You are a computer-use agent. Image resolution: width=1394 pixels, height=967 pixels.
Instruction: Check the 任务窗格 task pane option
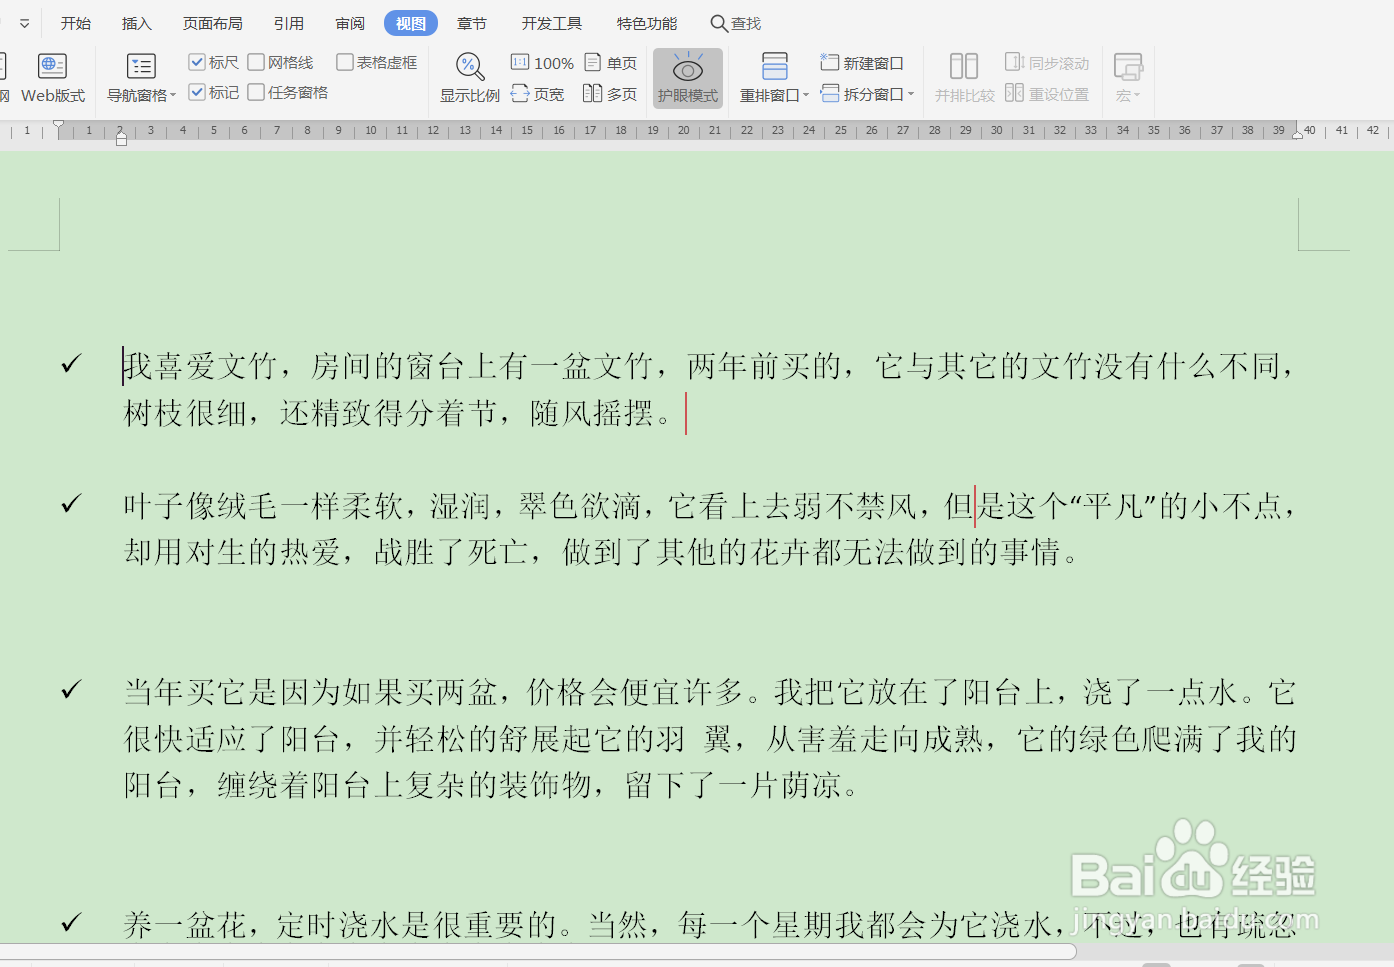click(255, 91)
